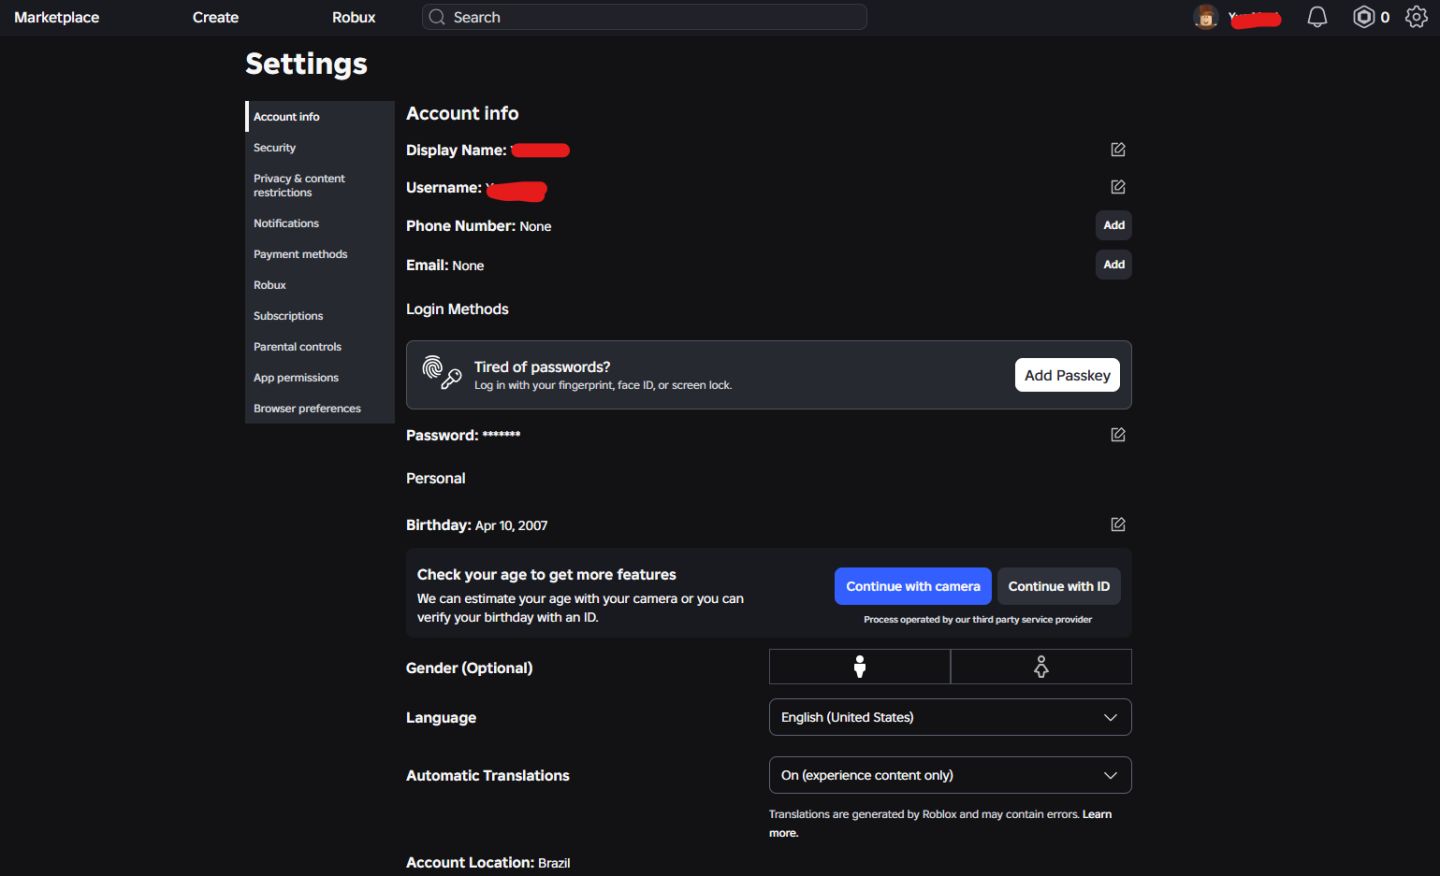
Task: Focus the Search input field
Action: (645, 17)
